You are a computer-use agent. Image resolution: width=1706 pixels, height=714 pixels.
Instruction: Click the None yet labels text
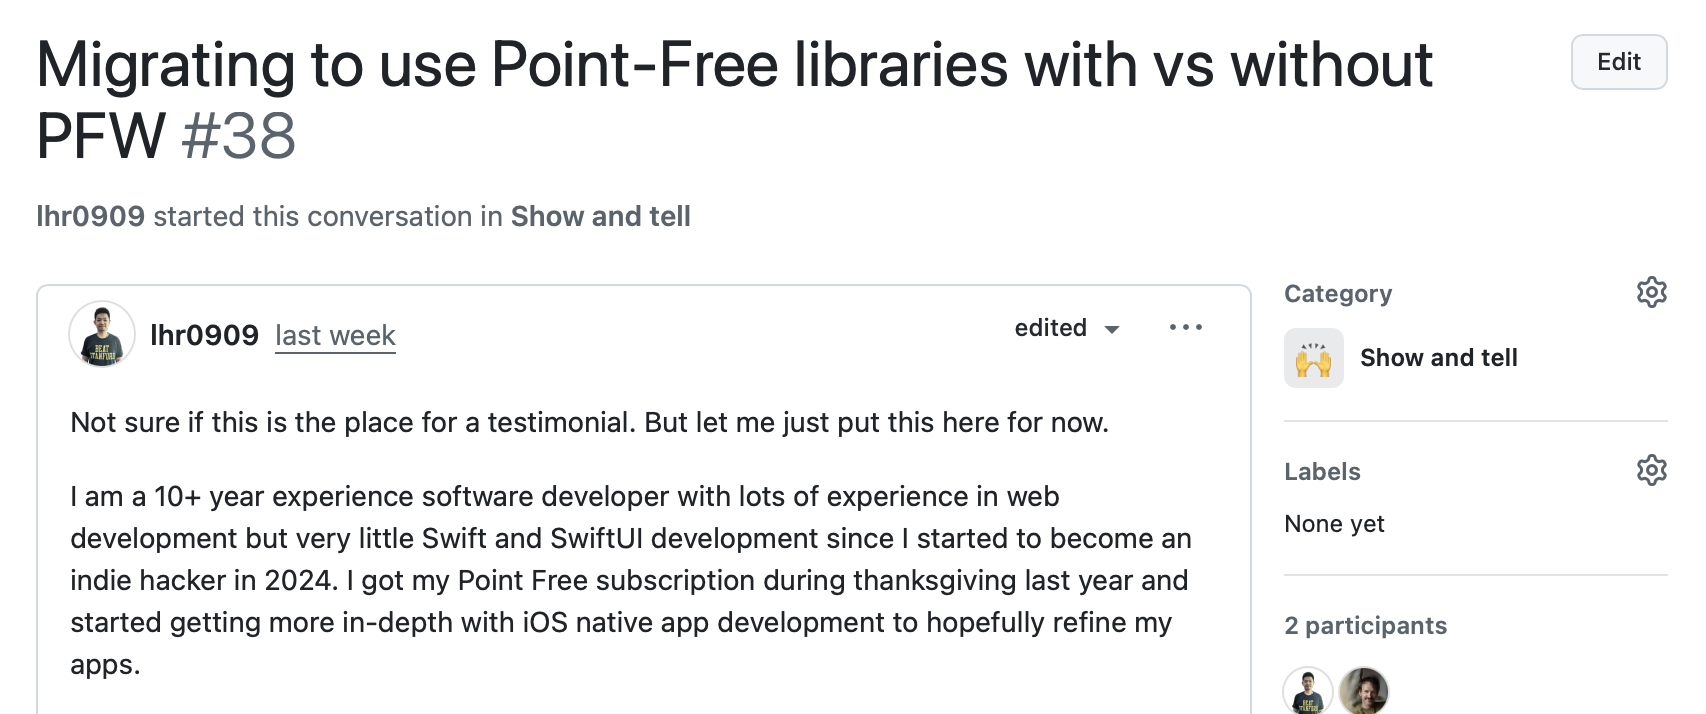point(1334,524)
